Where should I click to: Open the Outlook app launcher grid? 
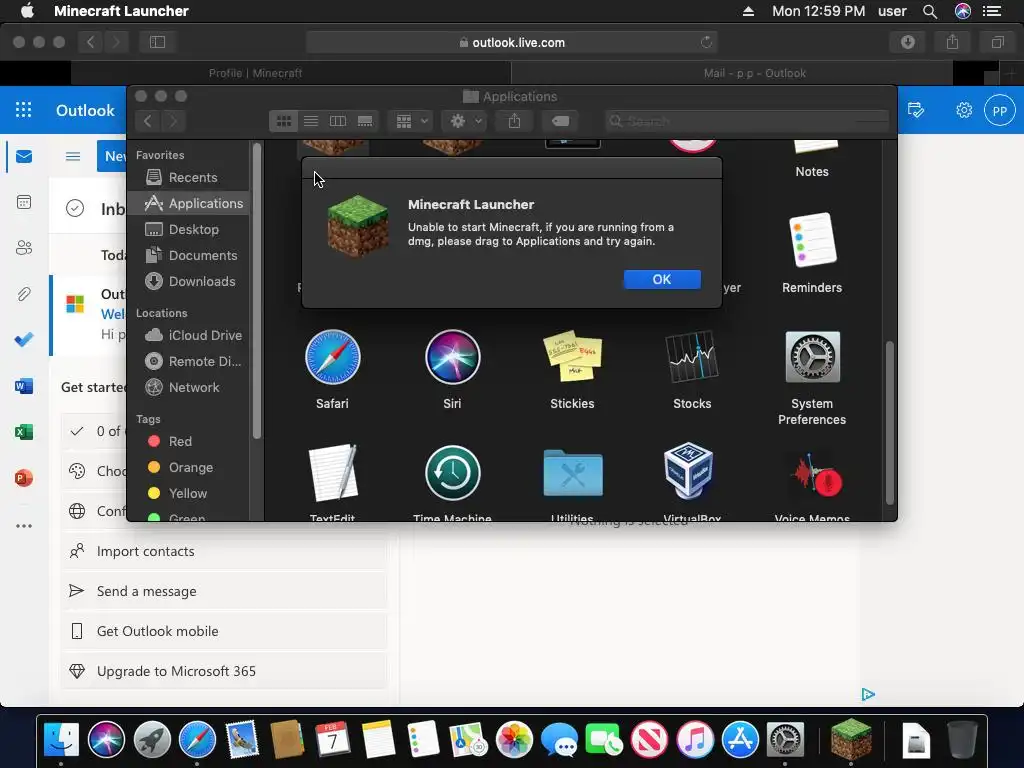[24, 110]
